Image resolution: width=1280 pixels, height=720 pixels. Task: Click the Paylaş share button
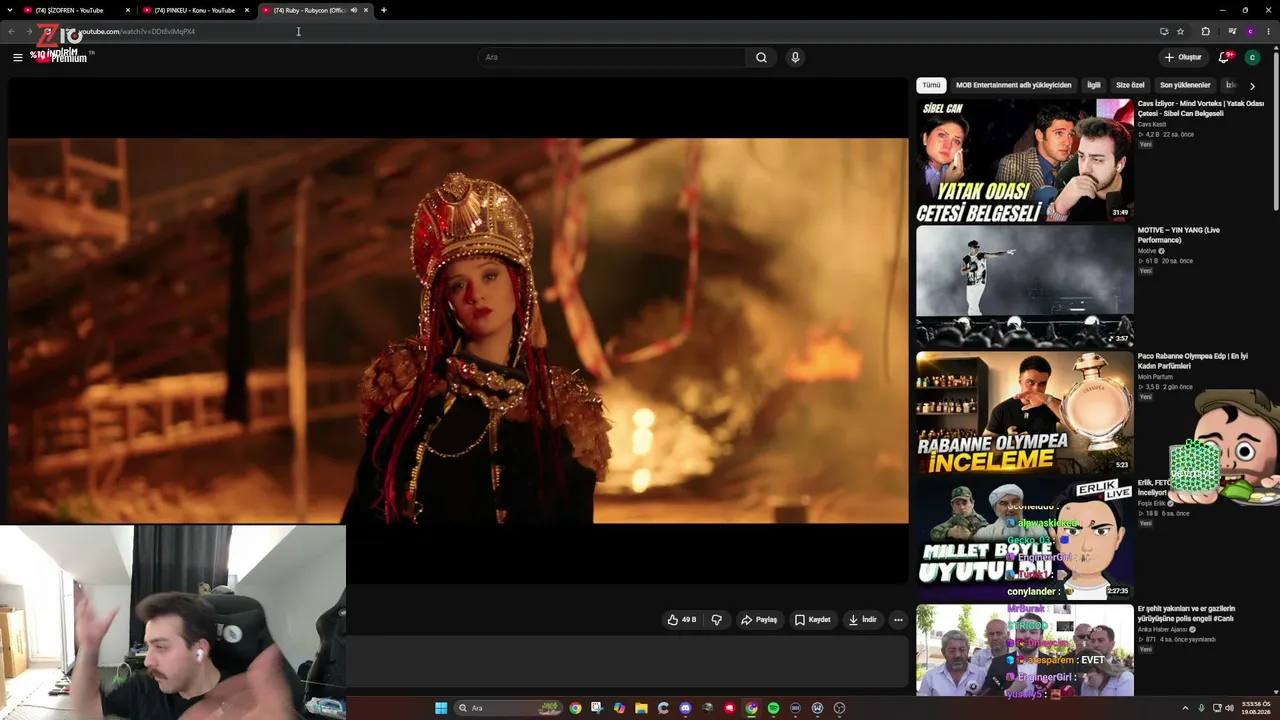pyautogui.click(x=759, y=620)
